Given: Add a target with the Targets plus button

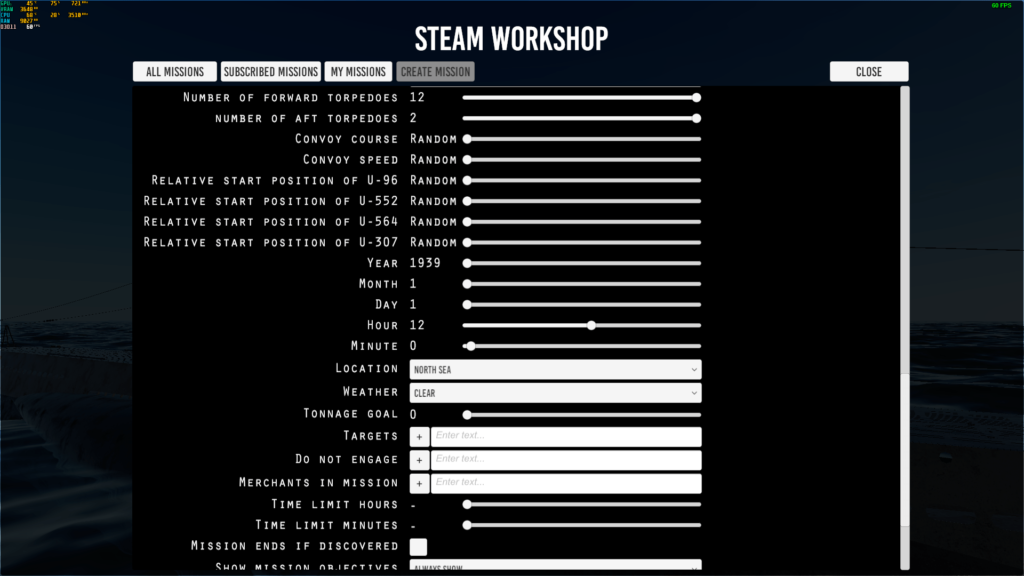Looking at the screenshot, I should [x=419, y=437].
